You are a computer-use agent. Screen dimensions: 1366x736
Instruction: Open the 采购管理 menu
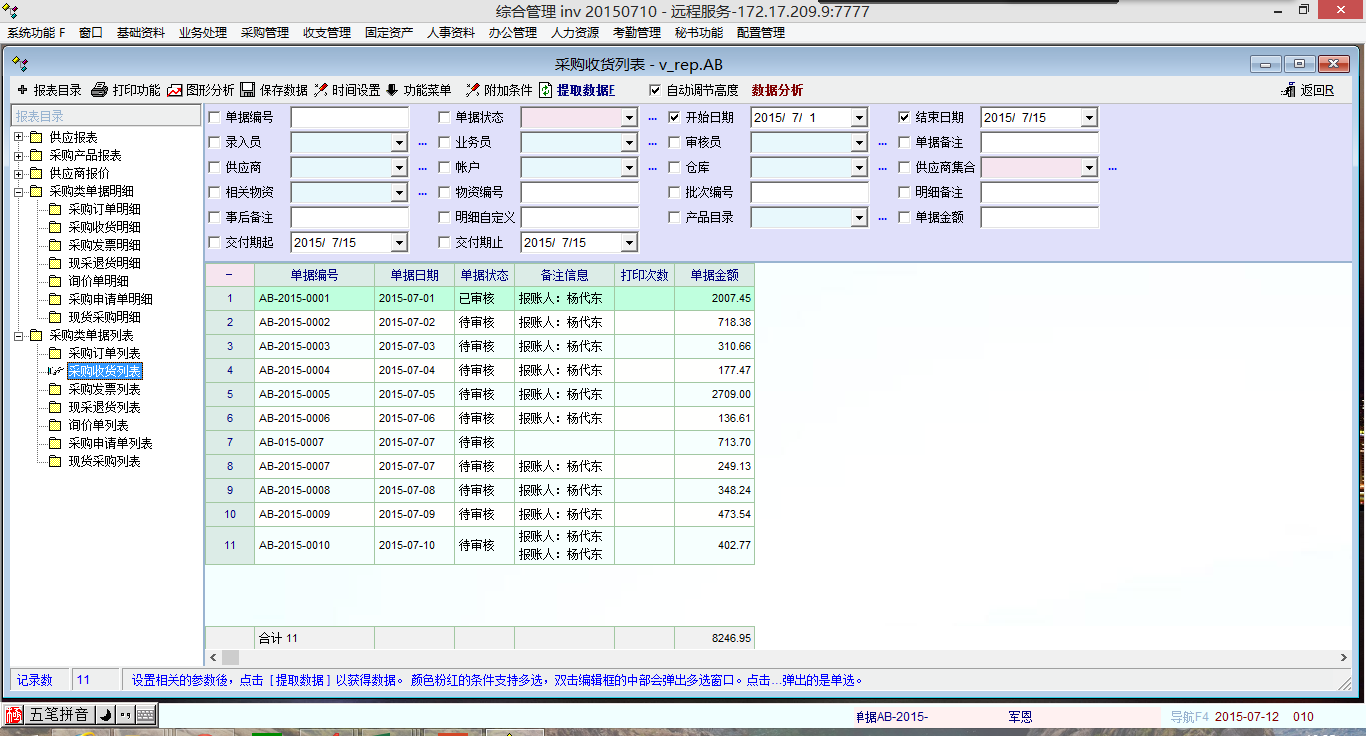[x=264, y=32]
